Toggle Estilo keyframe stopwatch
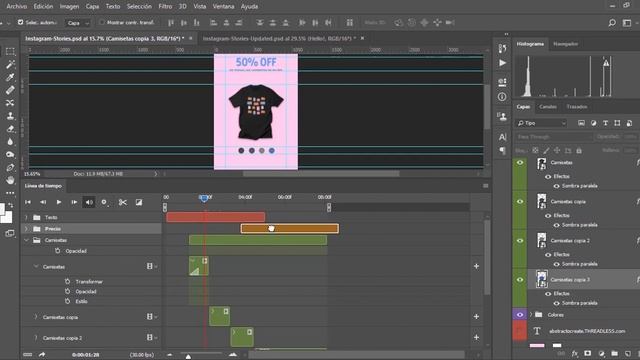Image resolution: width=640 pixels, height=360 pixels. [x=67, y=301]
